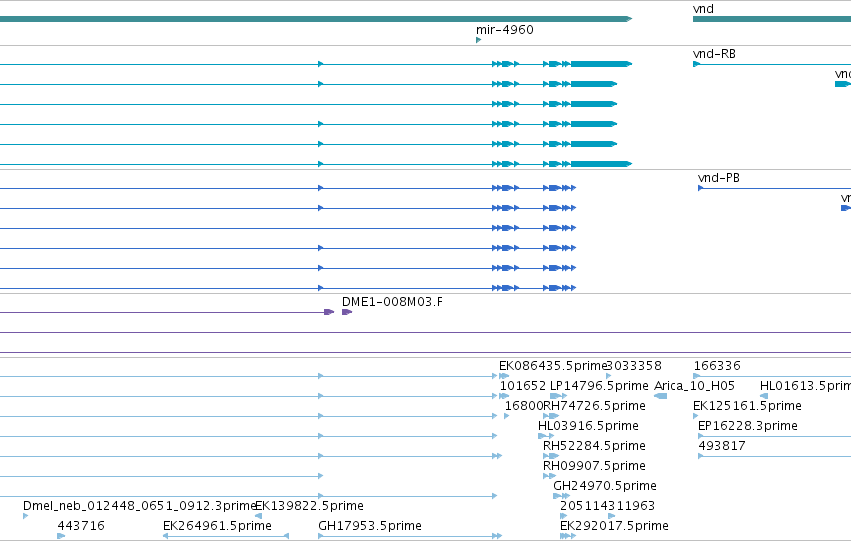Image resolution: width=851 pixels, height=541 pixels.
Task: Click the vnd gene label
Action: tap(703, 9)
